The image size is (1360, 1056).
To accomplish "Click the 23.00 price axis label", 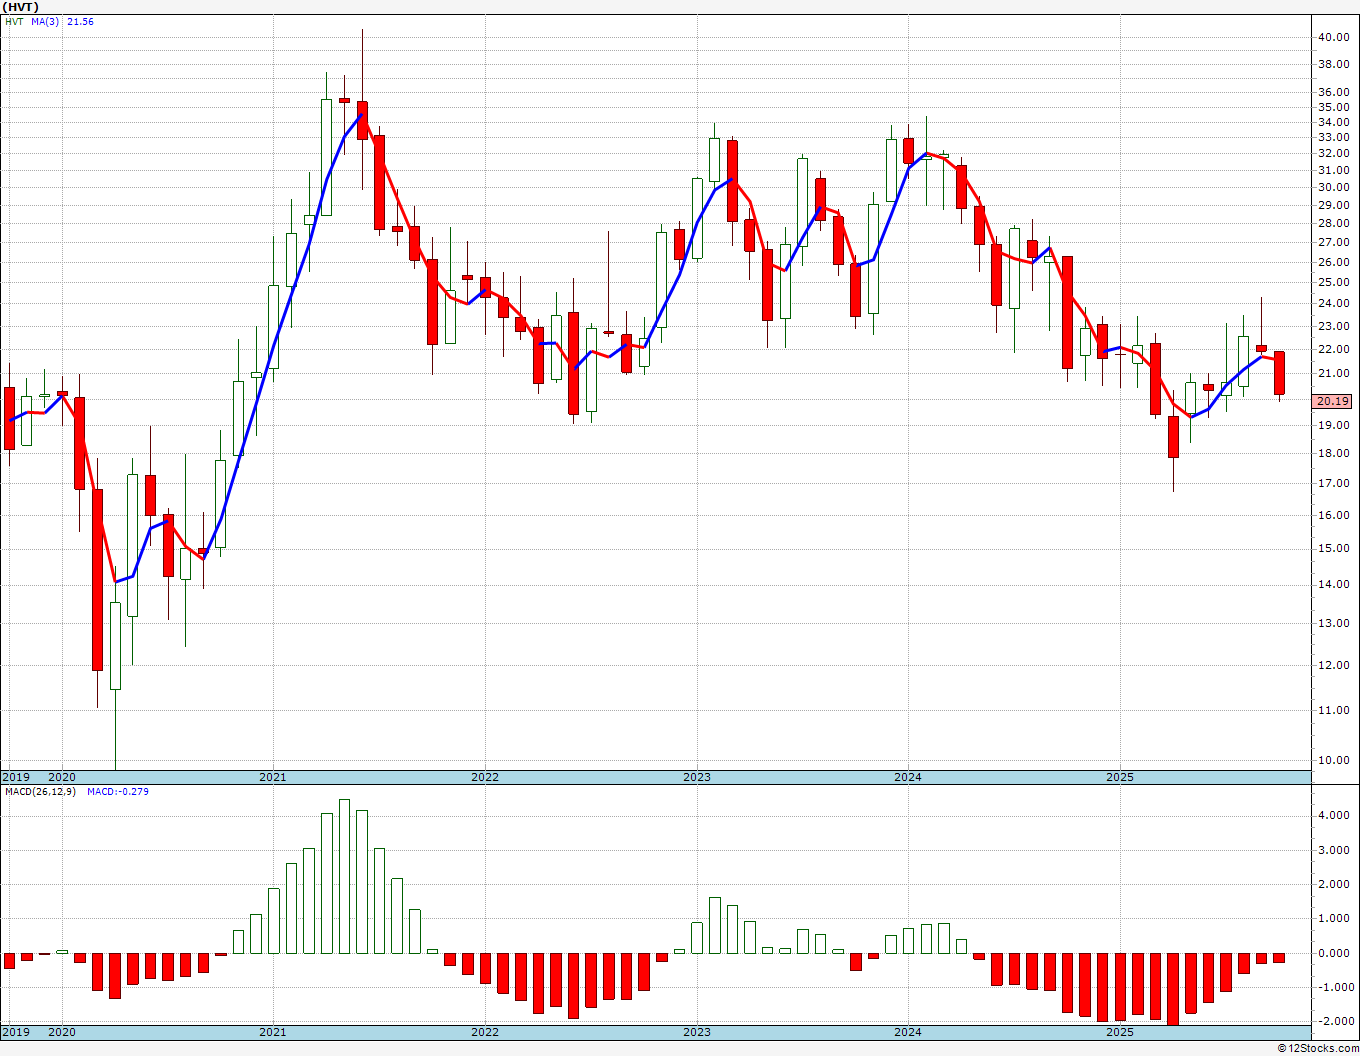I will click(x=1333, y=326).
